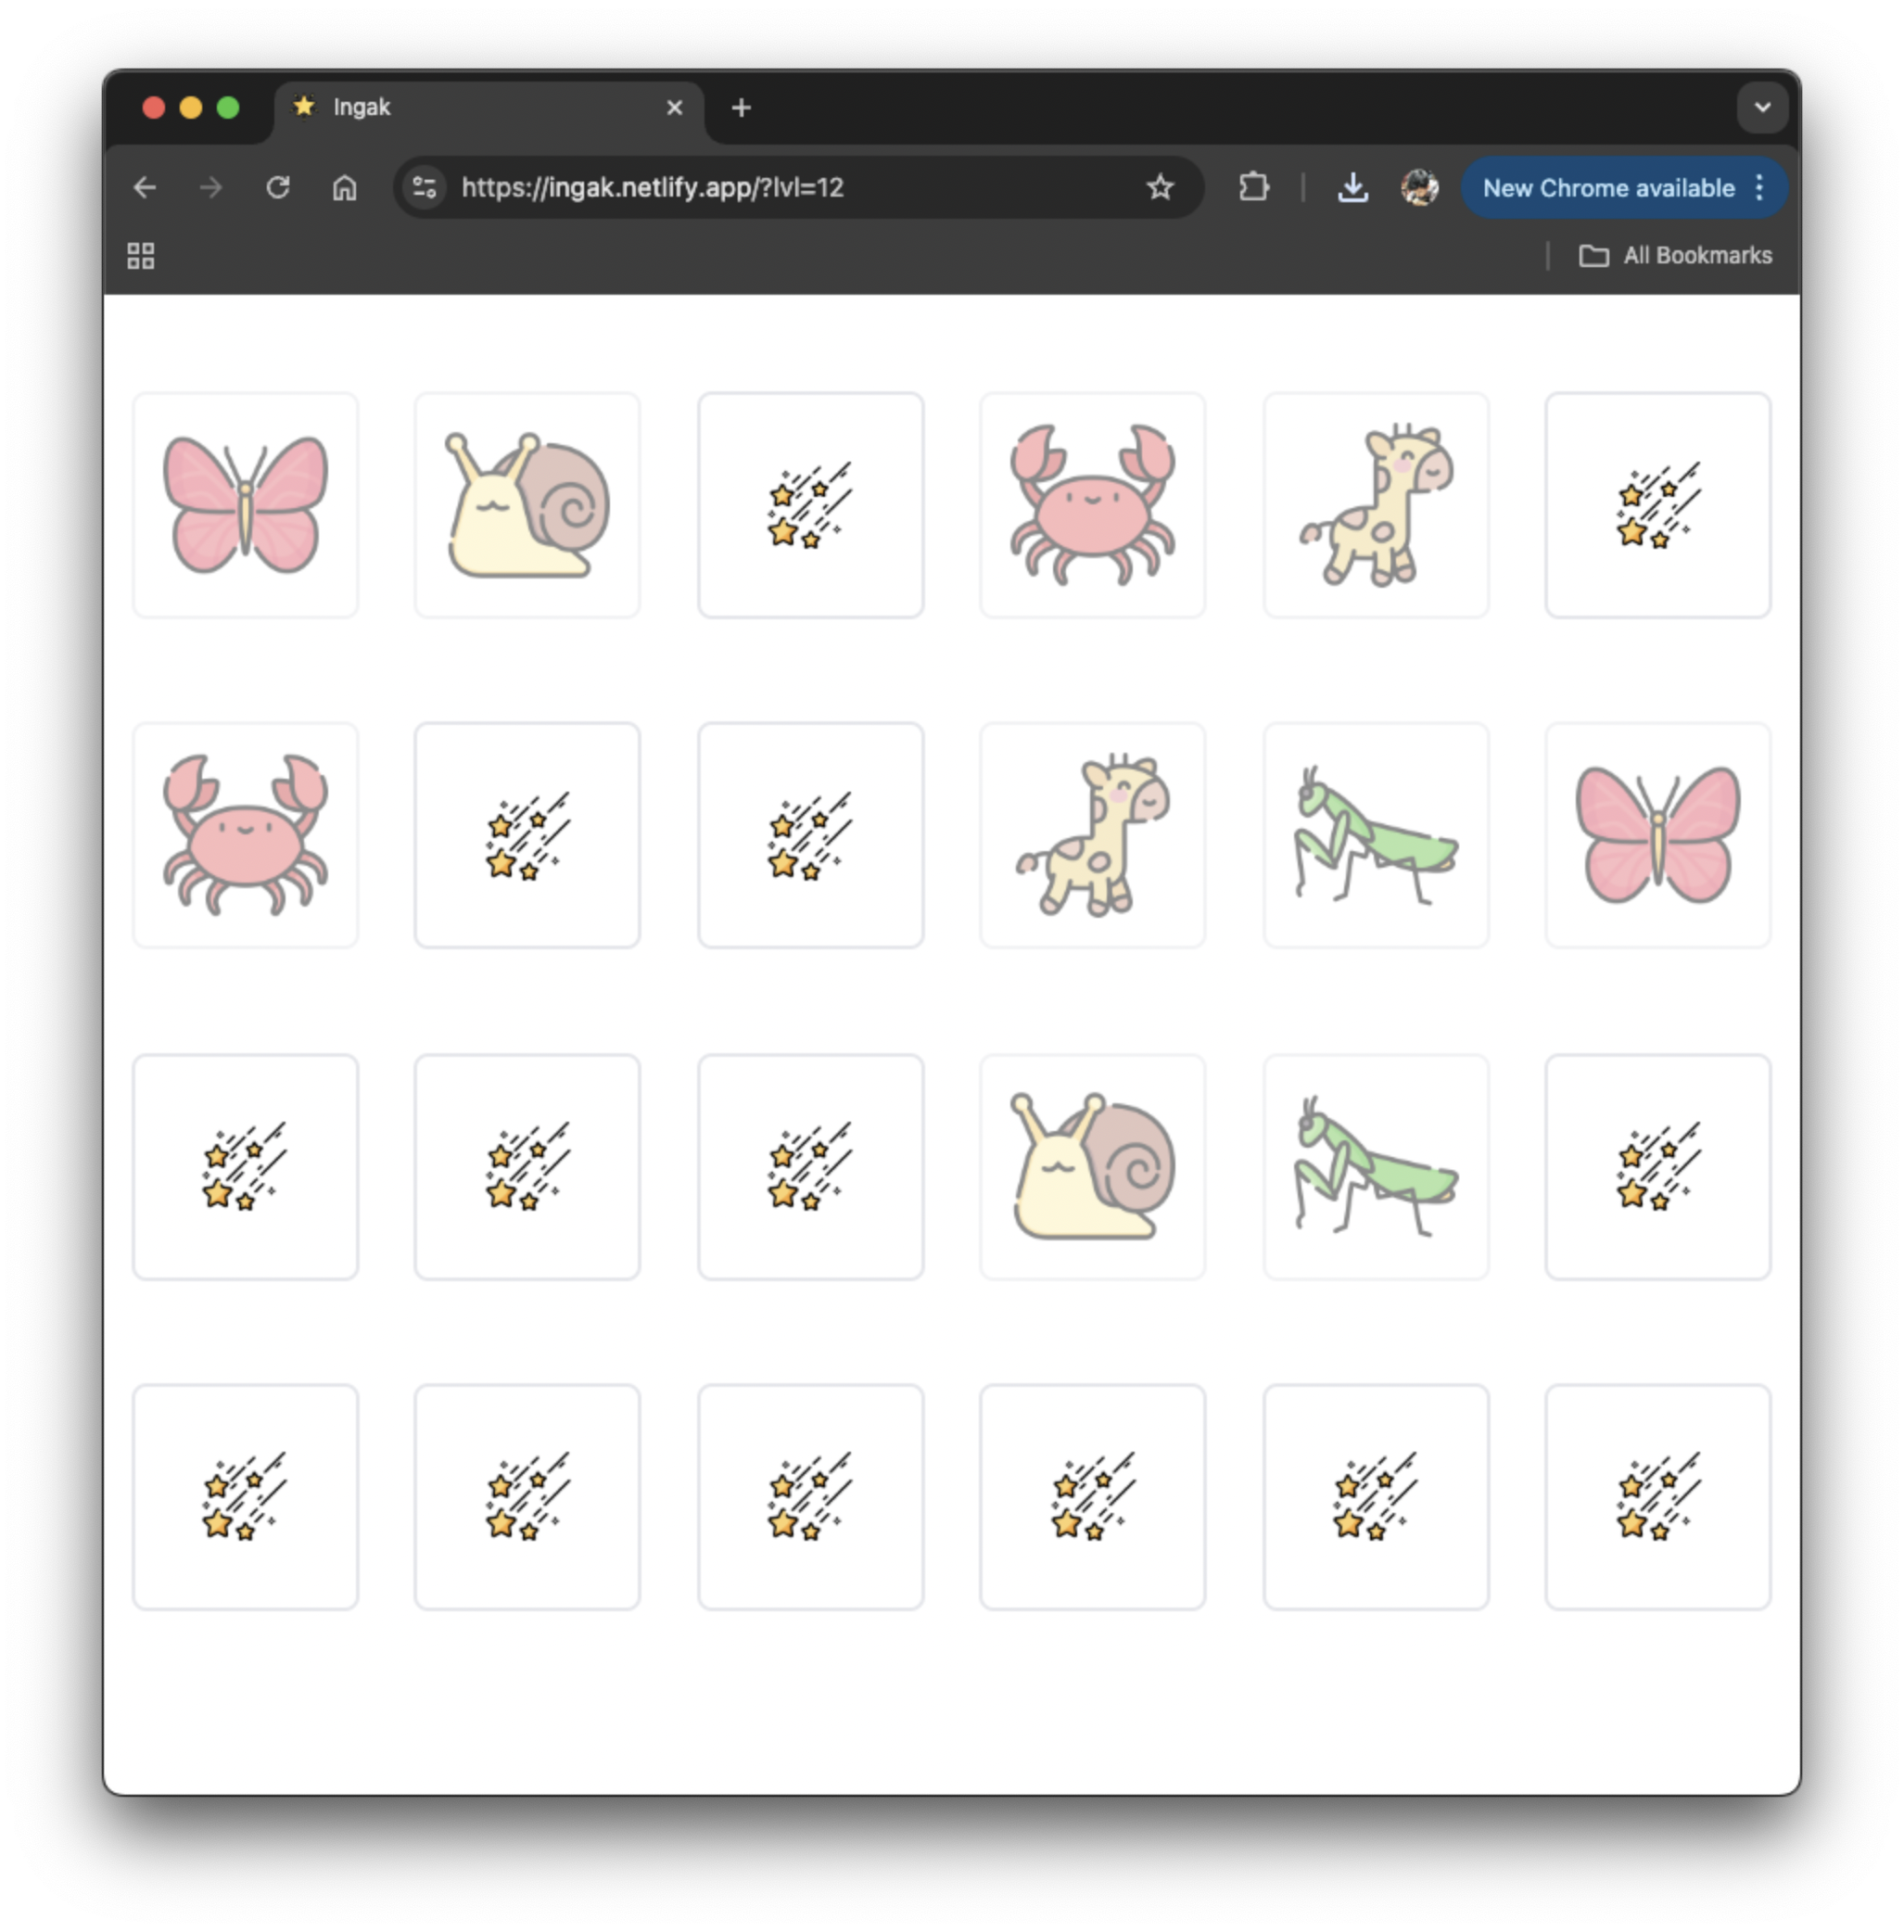
Task: Go back to previous page
Action: click(145, 187)
